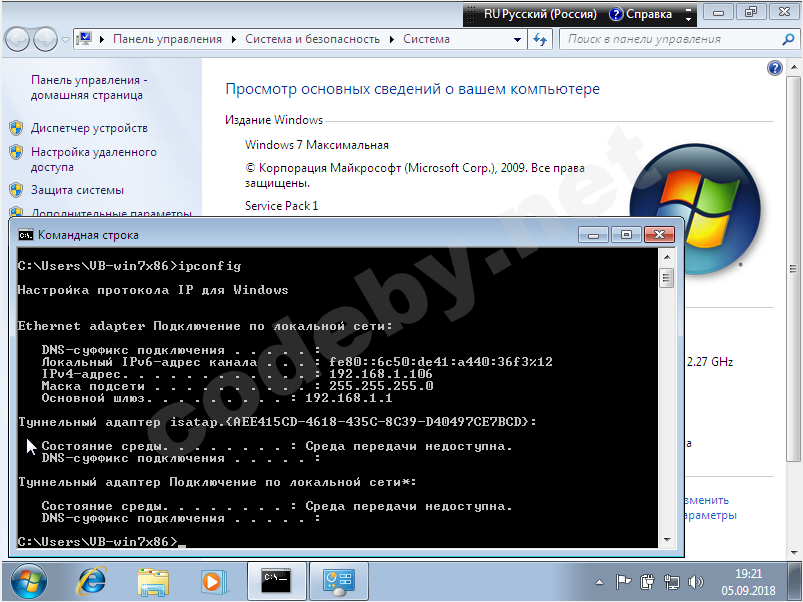
Task: Open 'Панель управления - домашняя страница' link
Action: (89, 88)
